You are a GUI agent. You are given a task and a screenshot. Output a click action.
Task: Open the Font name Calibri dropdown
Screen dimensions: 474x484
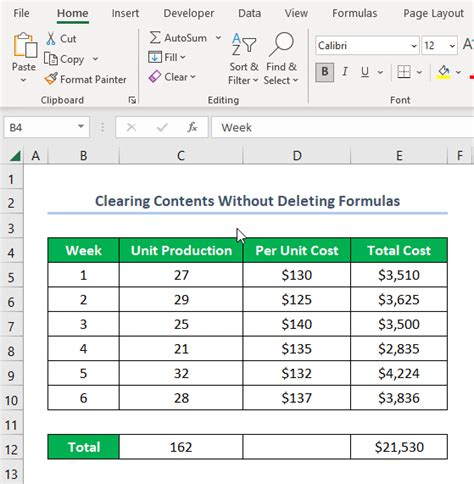[414, 46]
